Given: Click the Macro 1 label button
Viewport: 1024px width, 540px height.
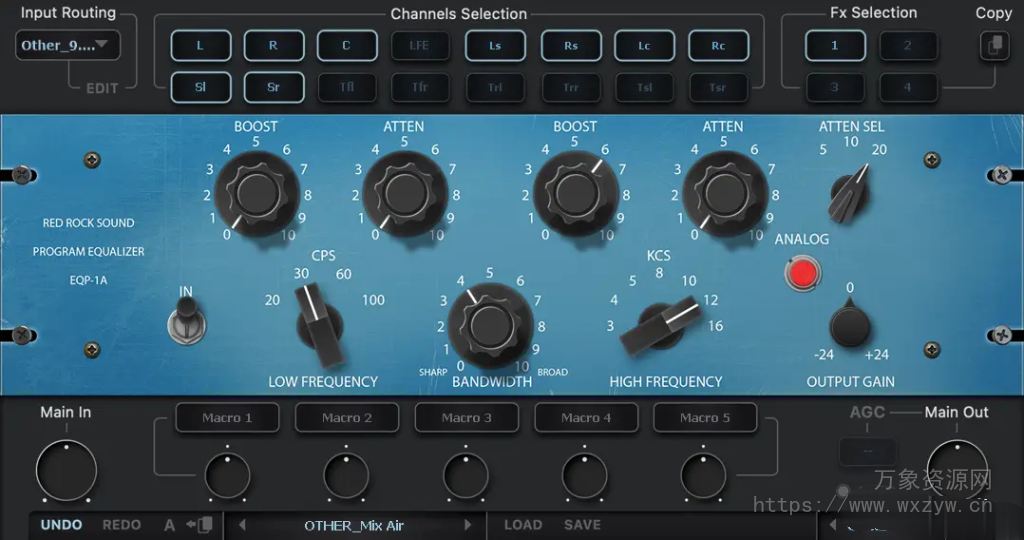Looking at the screenshot, I should (x=227, y=418).
